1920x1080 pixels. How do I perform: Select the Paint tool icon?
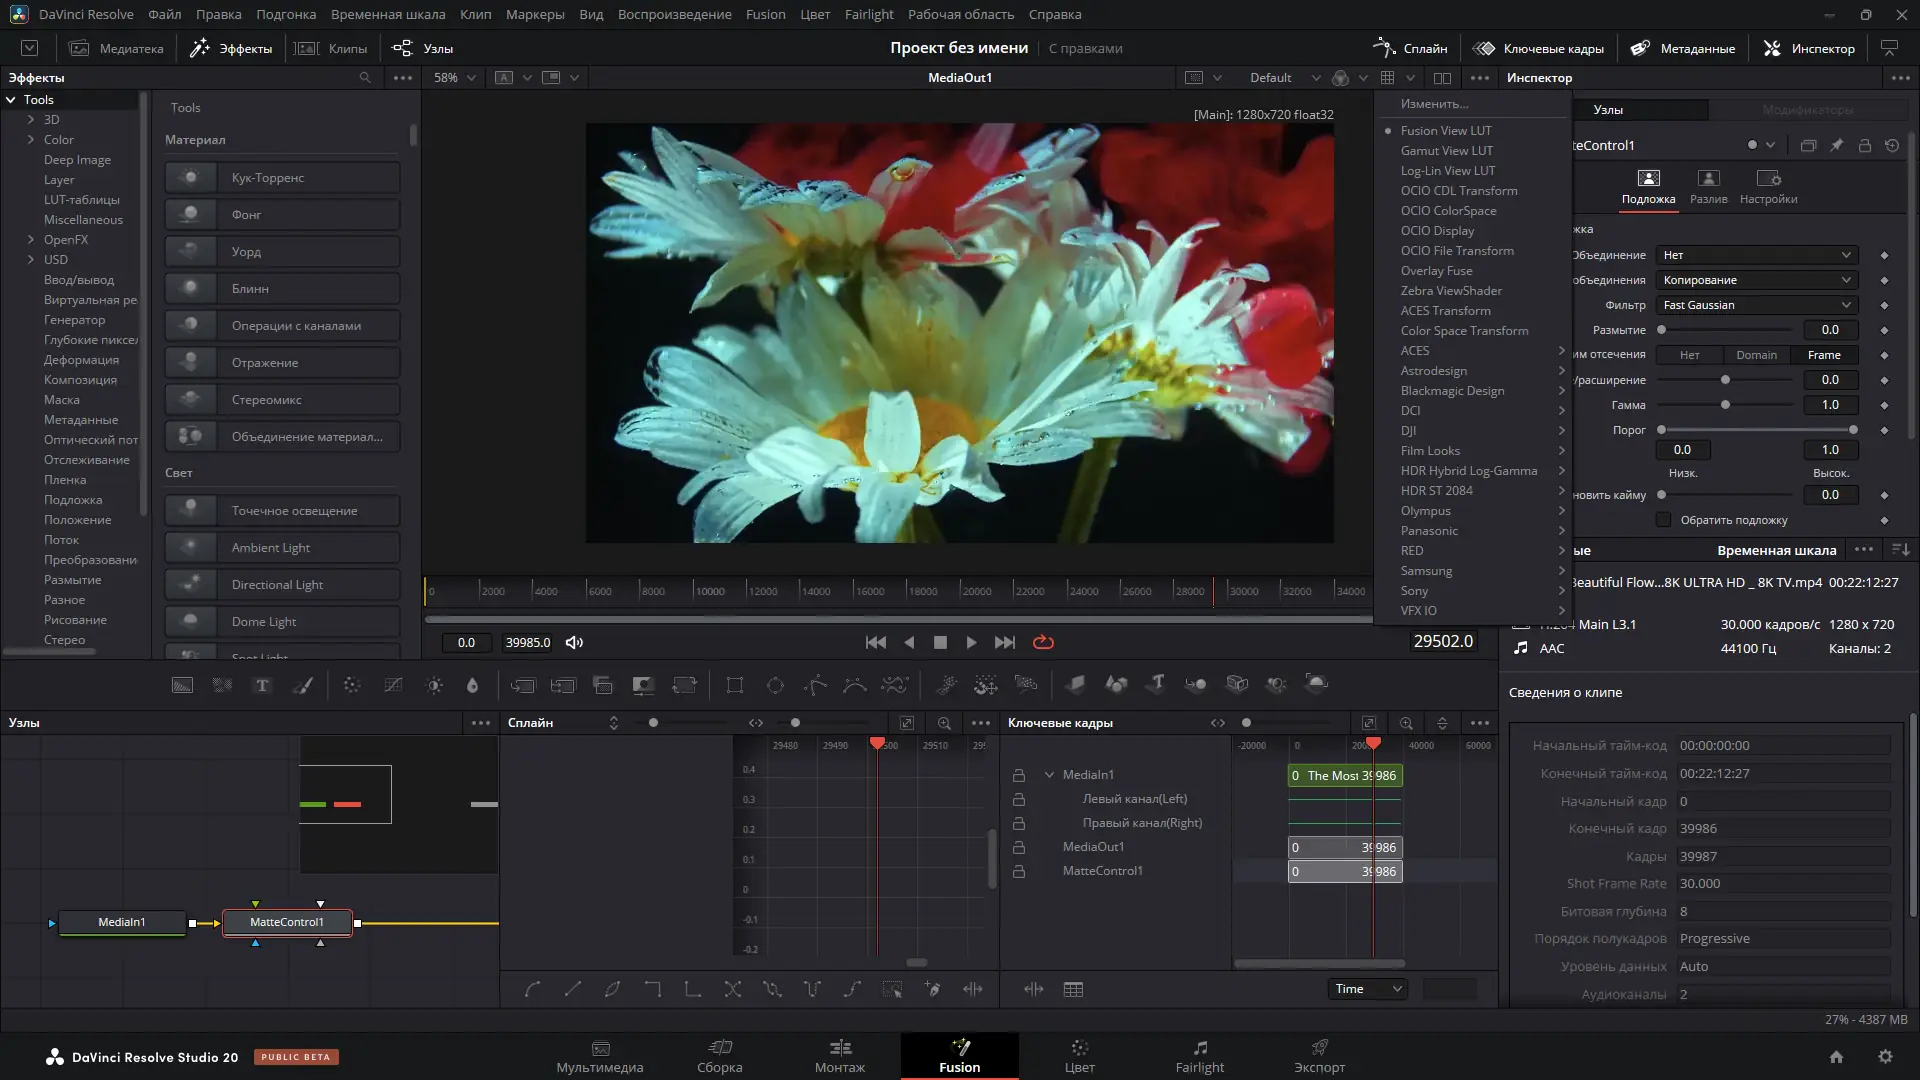(x=303, y=685)
